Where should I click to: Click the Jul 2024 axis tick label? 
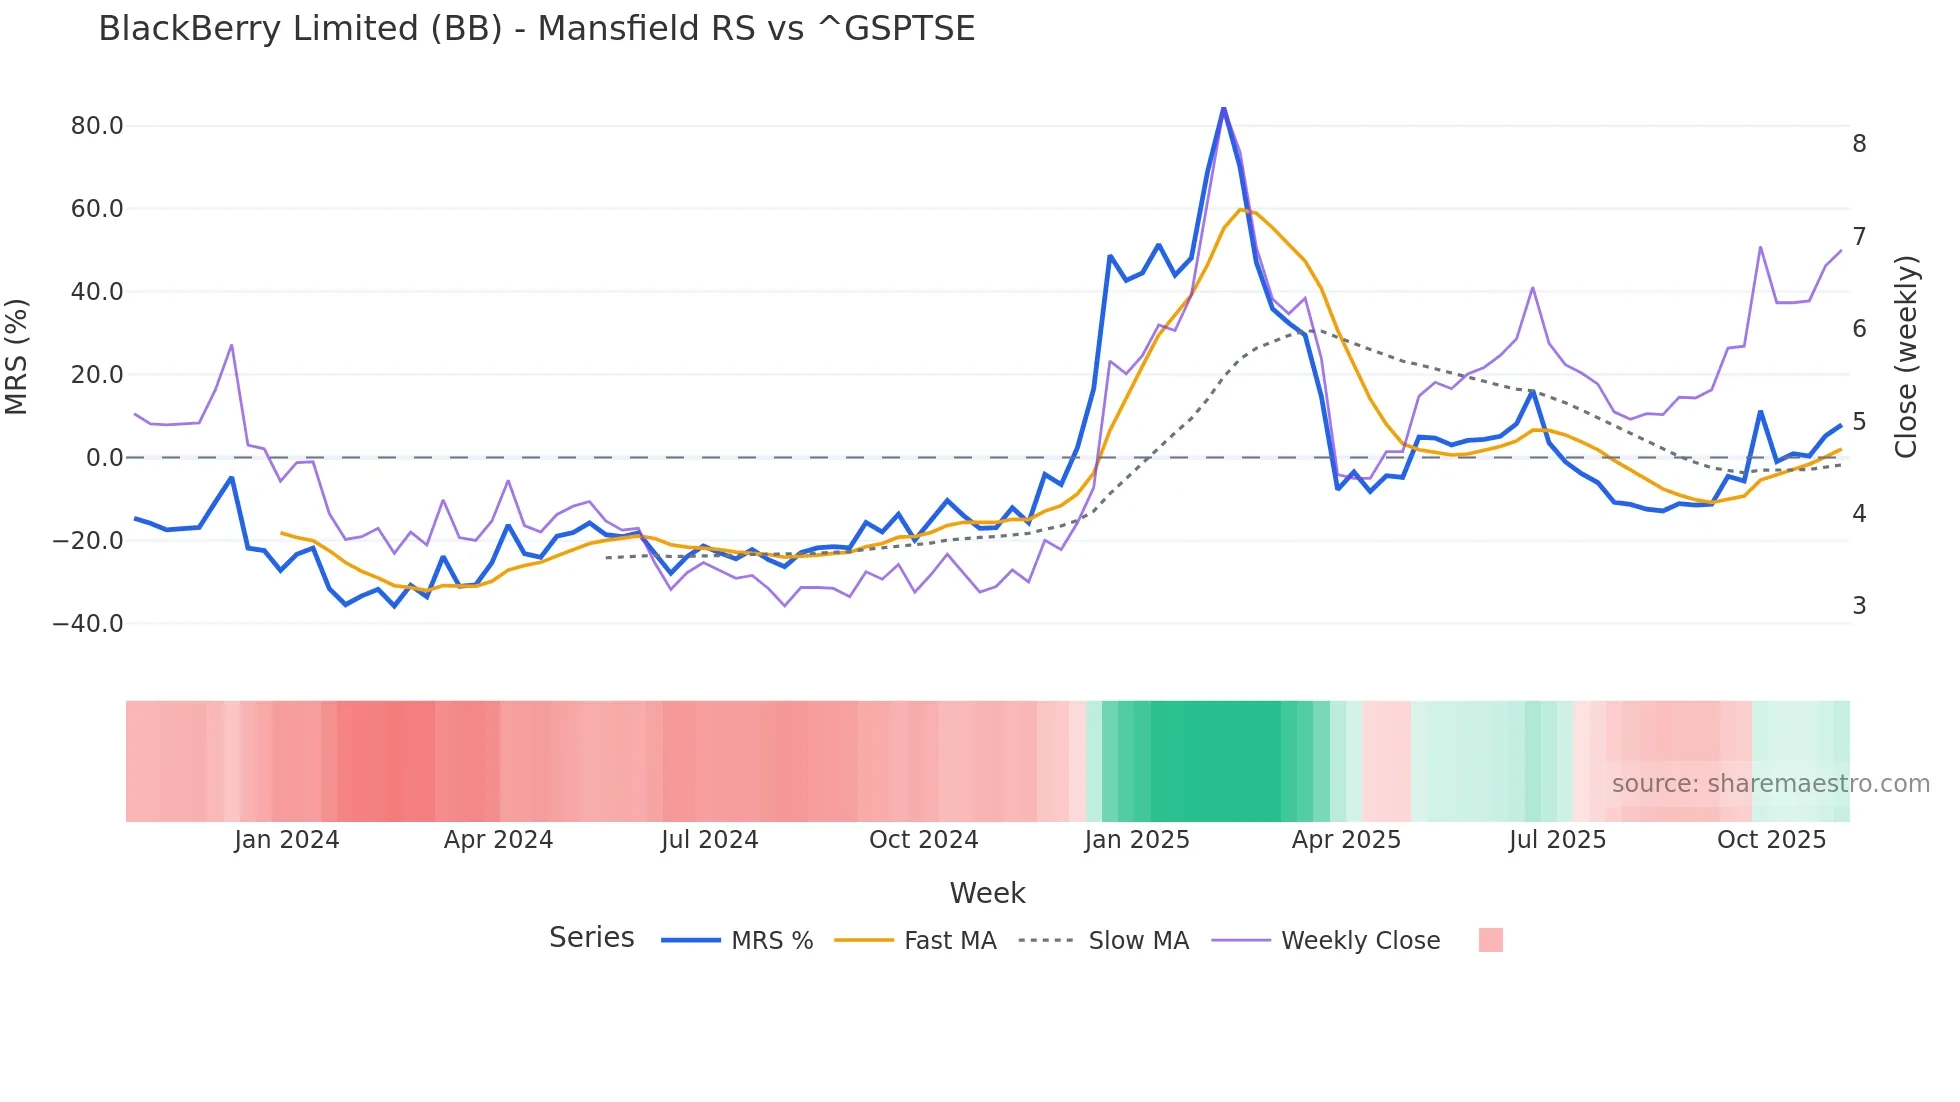(x=710, y=840)
